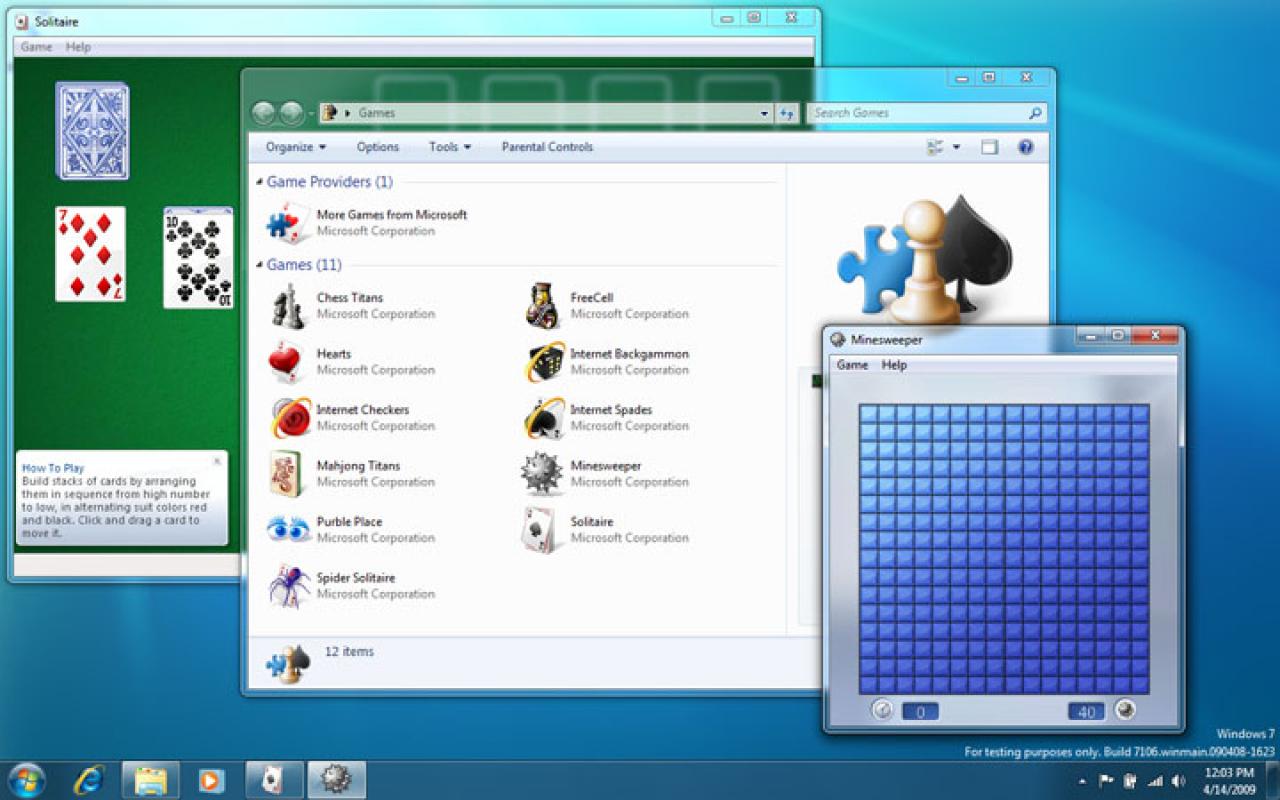Collapse the Game Providers (1) group

tap(260, 182)
